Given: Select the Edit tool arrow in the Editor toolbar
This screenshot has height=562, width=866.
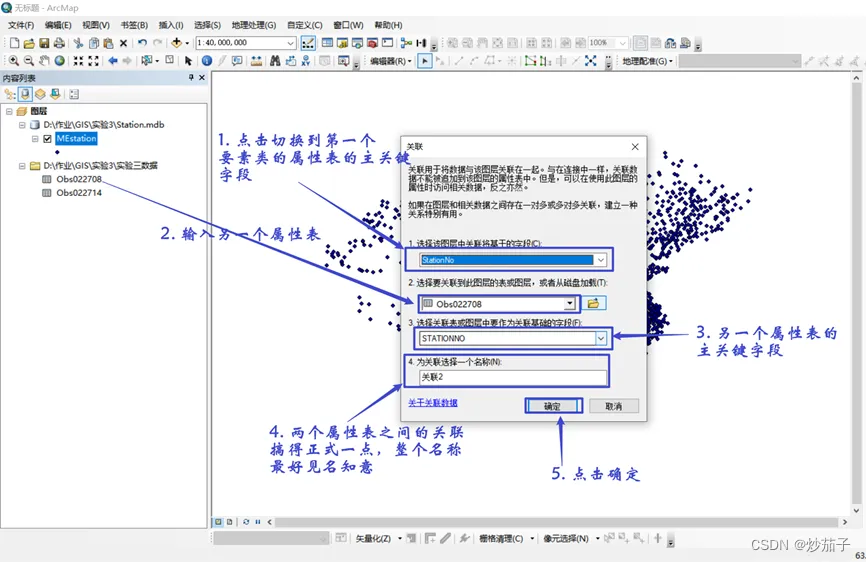Looking at the screenshot, I should [424, 61].
